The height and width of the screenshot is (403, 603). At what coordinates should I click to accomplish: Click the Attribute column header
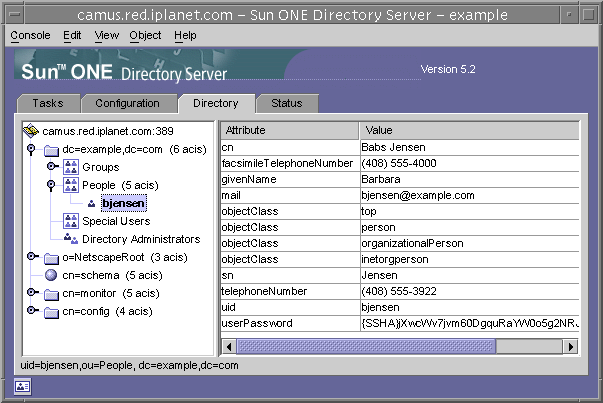290,130
